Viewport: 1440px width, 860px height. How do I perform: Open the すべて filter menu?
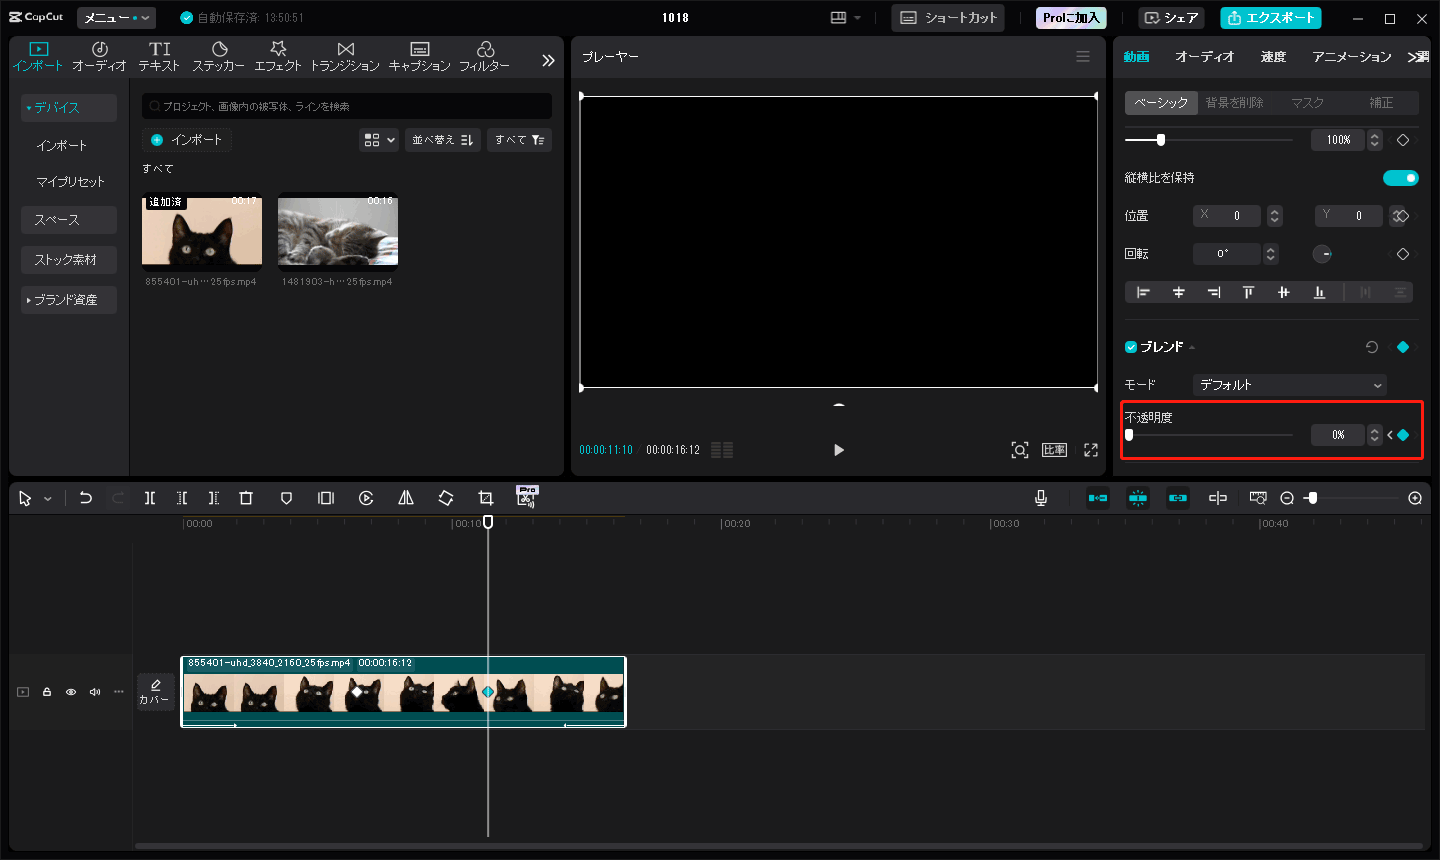tap(520, 140)
